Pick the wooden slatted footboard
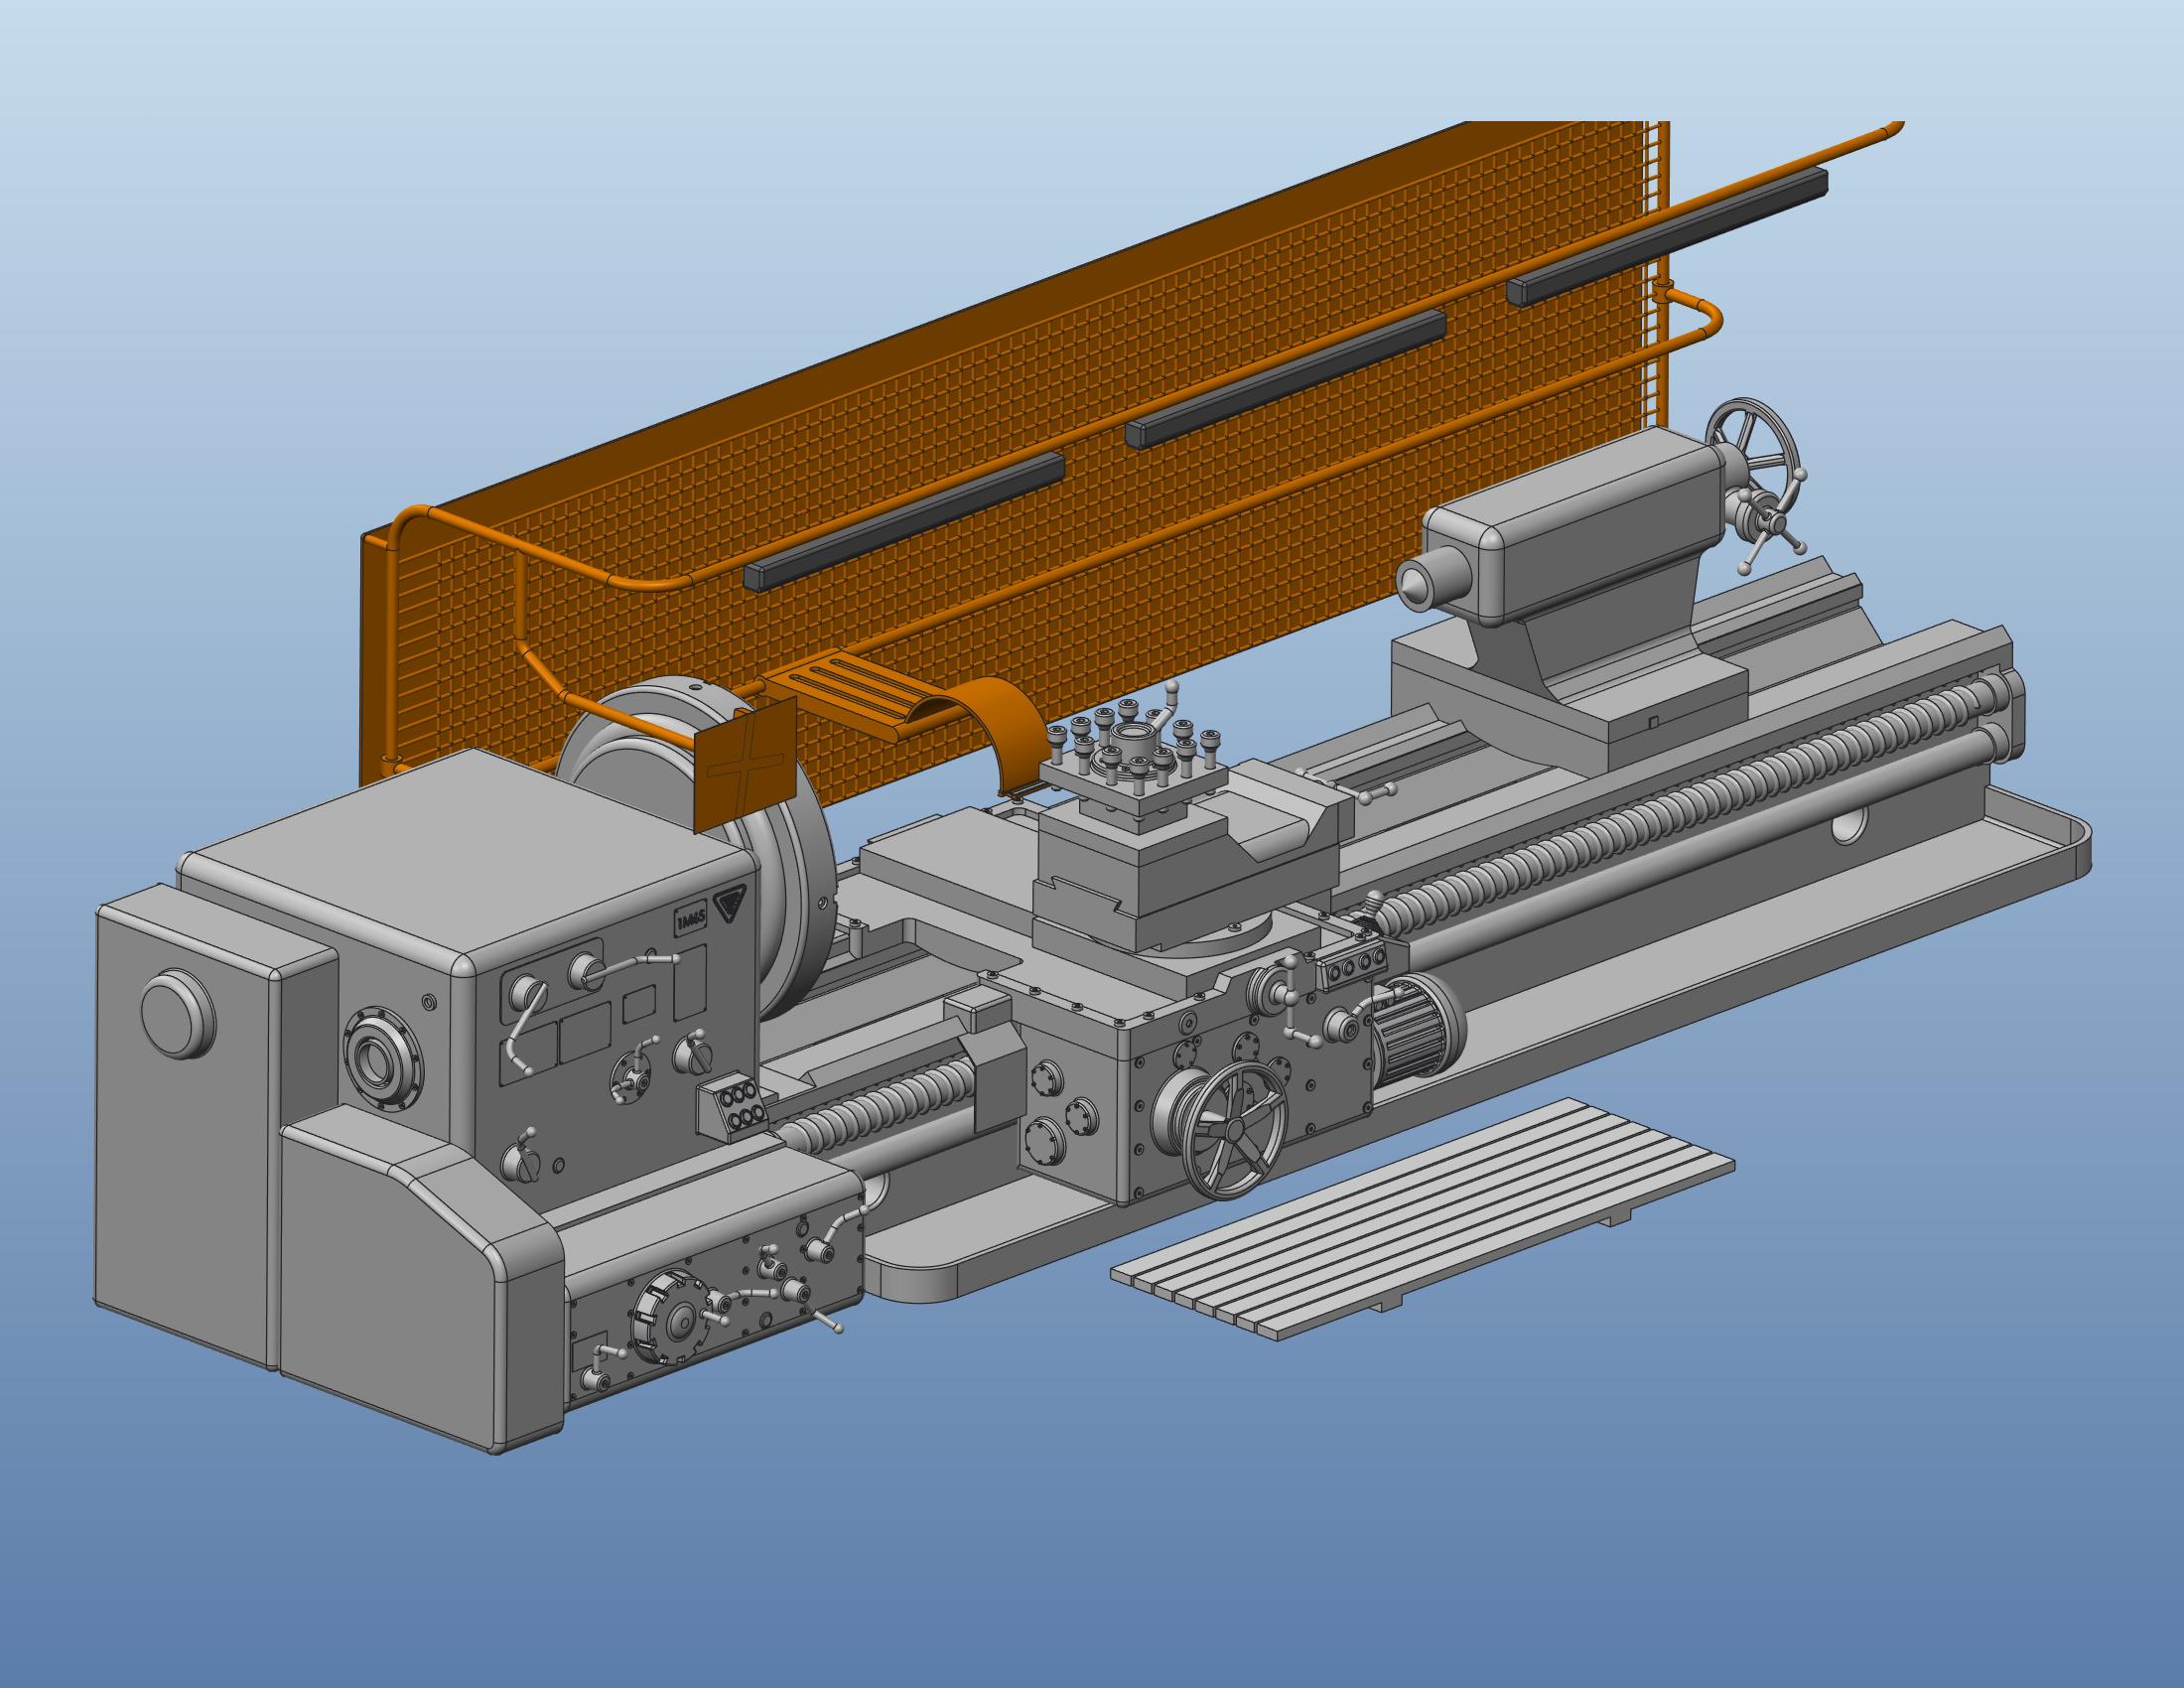The height and width of the screenshot is (1688, 2184). tap(1423, 1218)
